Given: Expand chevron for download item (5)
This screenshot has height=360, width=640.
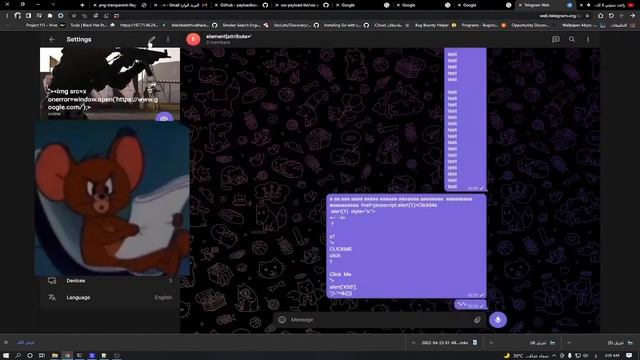Looking at the screenshot, I should coord(569,342).
